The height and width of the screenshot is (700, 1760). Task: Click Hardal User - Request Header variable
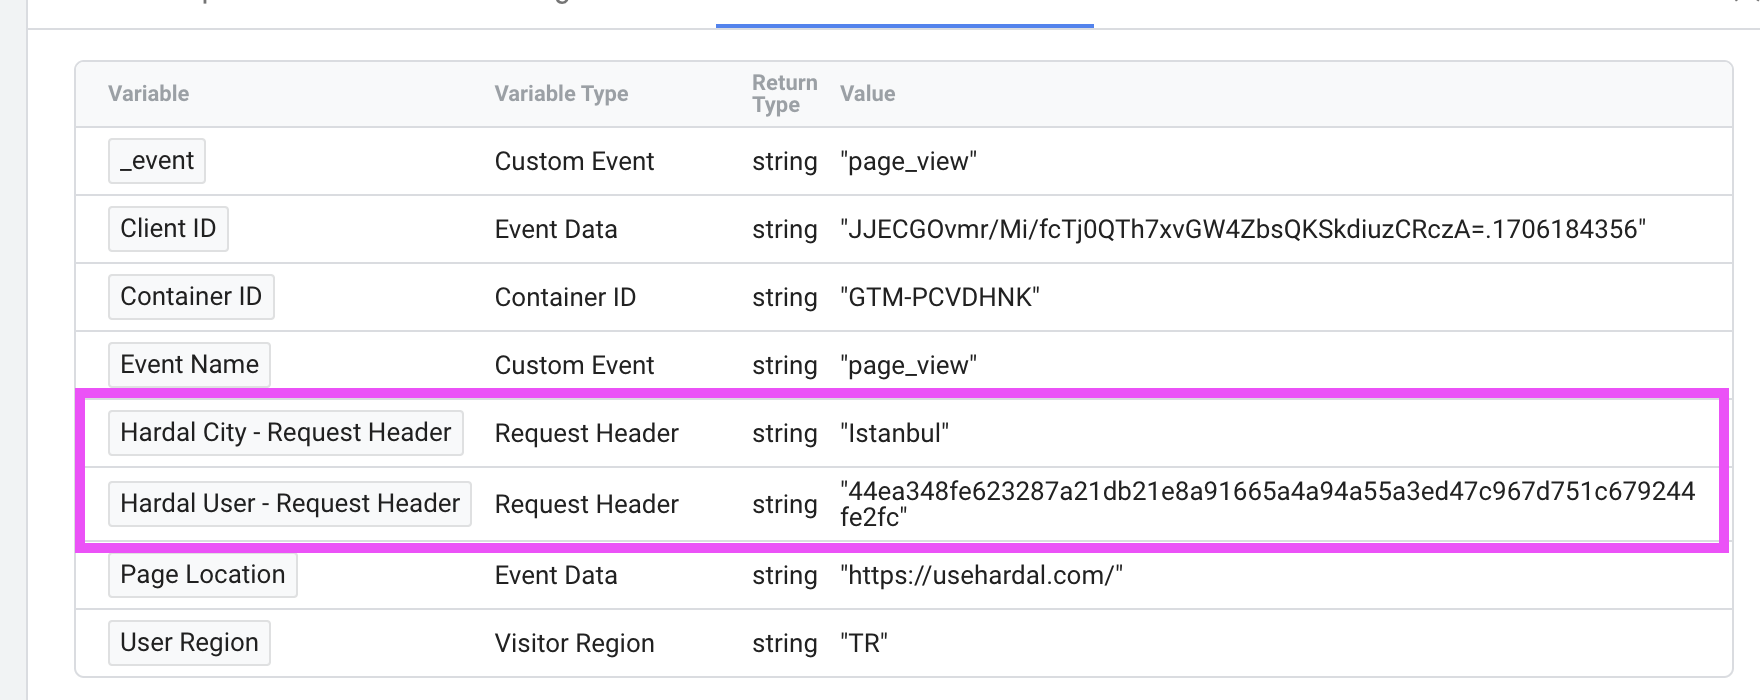click(290, 504)
